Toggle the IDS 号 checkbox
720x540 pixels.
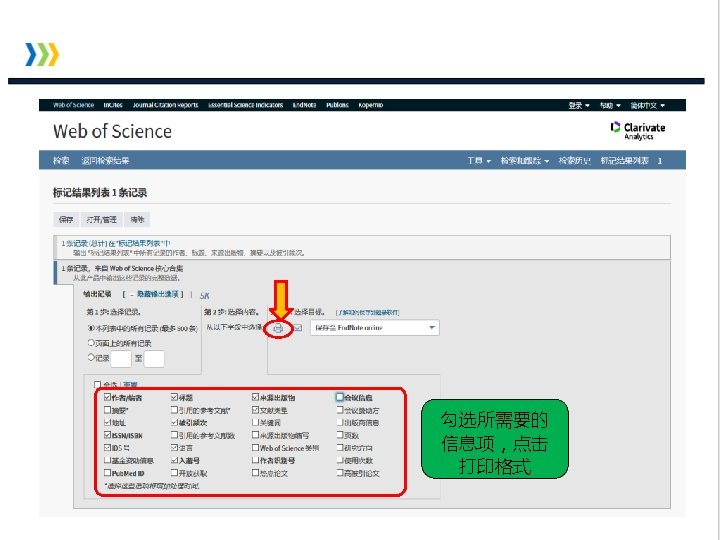[107, 447]
